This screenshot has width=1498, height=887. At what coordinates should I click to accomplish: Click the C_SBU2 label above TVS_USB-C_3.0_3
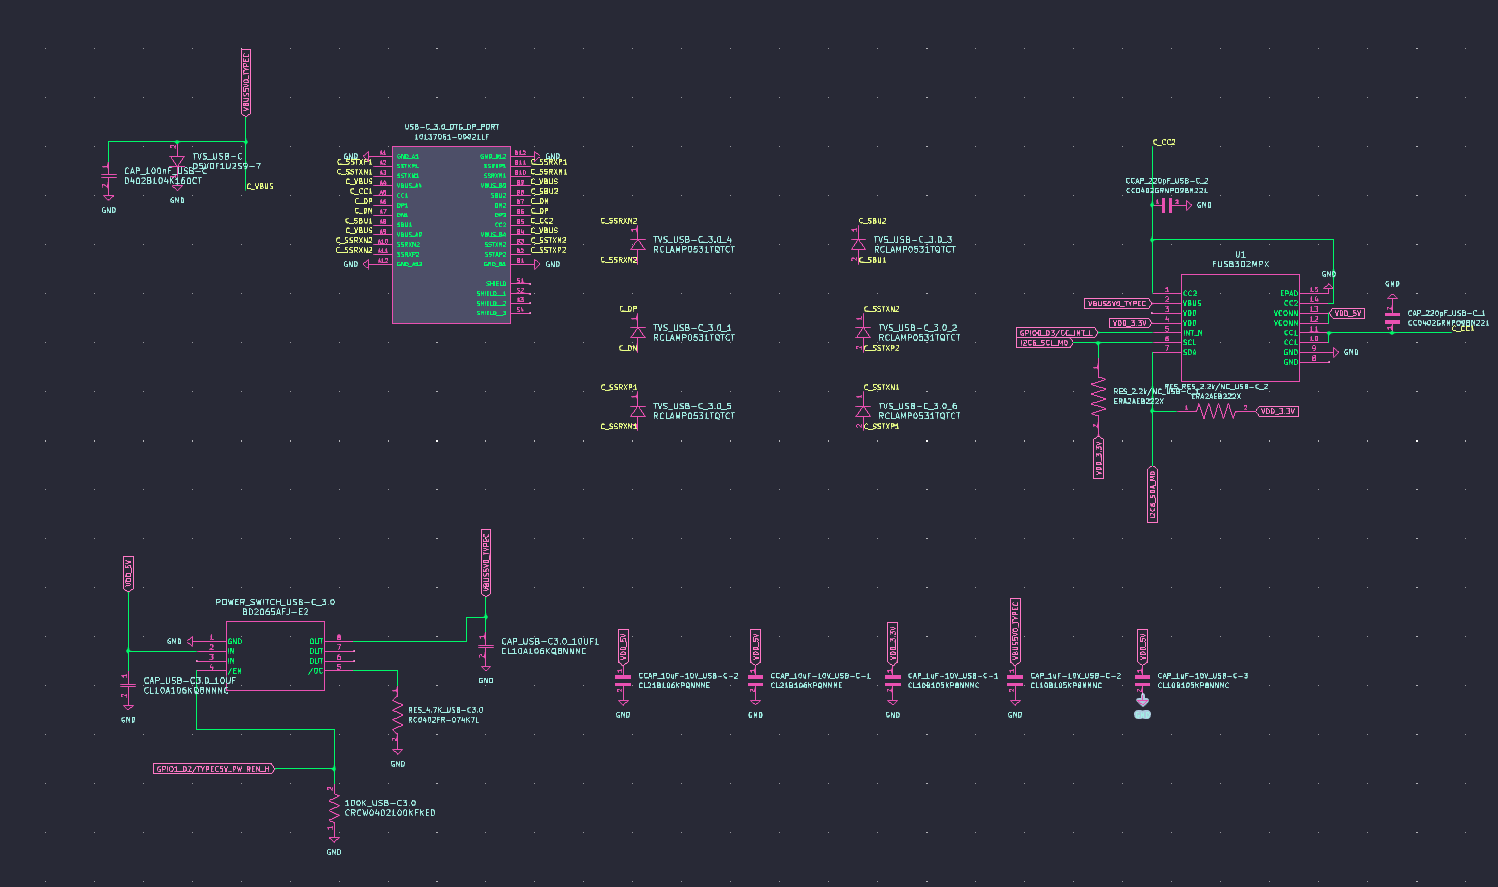872,221
